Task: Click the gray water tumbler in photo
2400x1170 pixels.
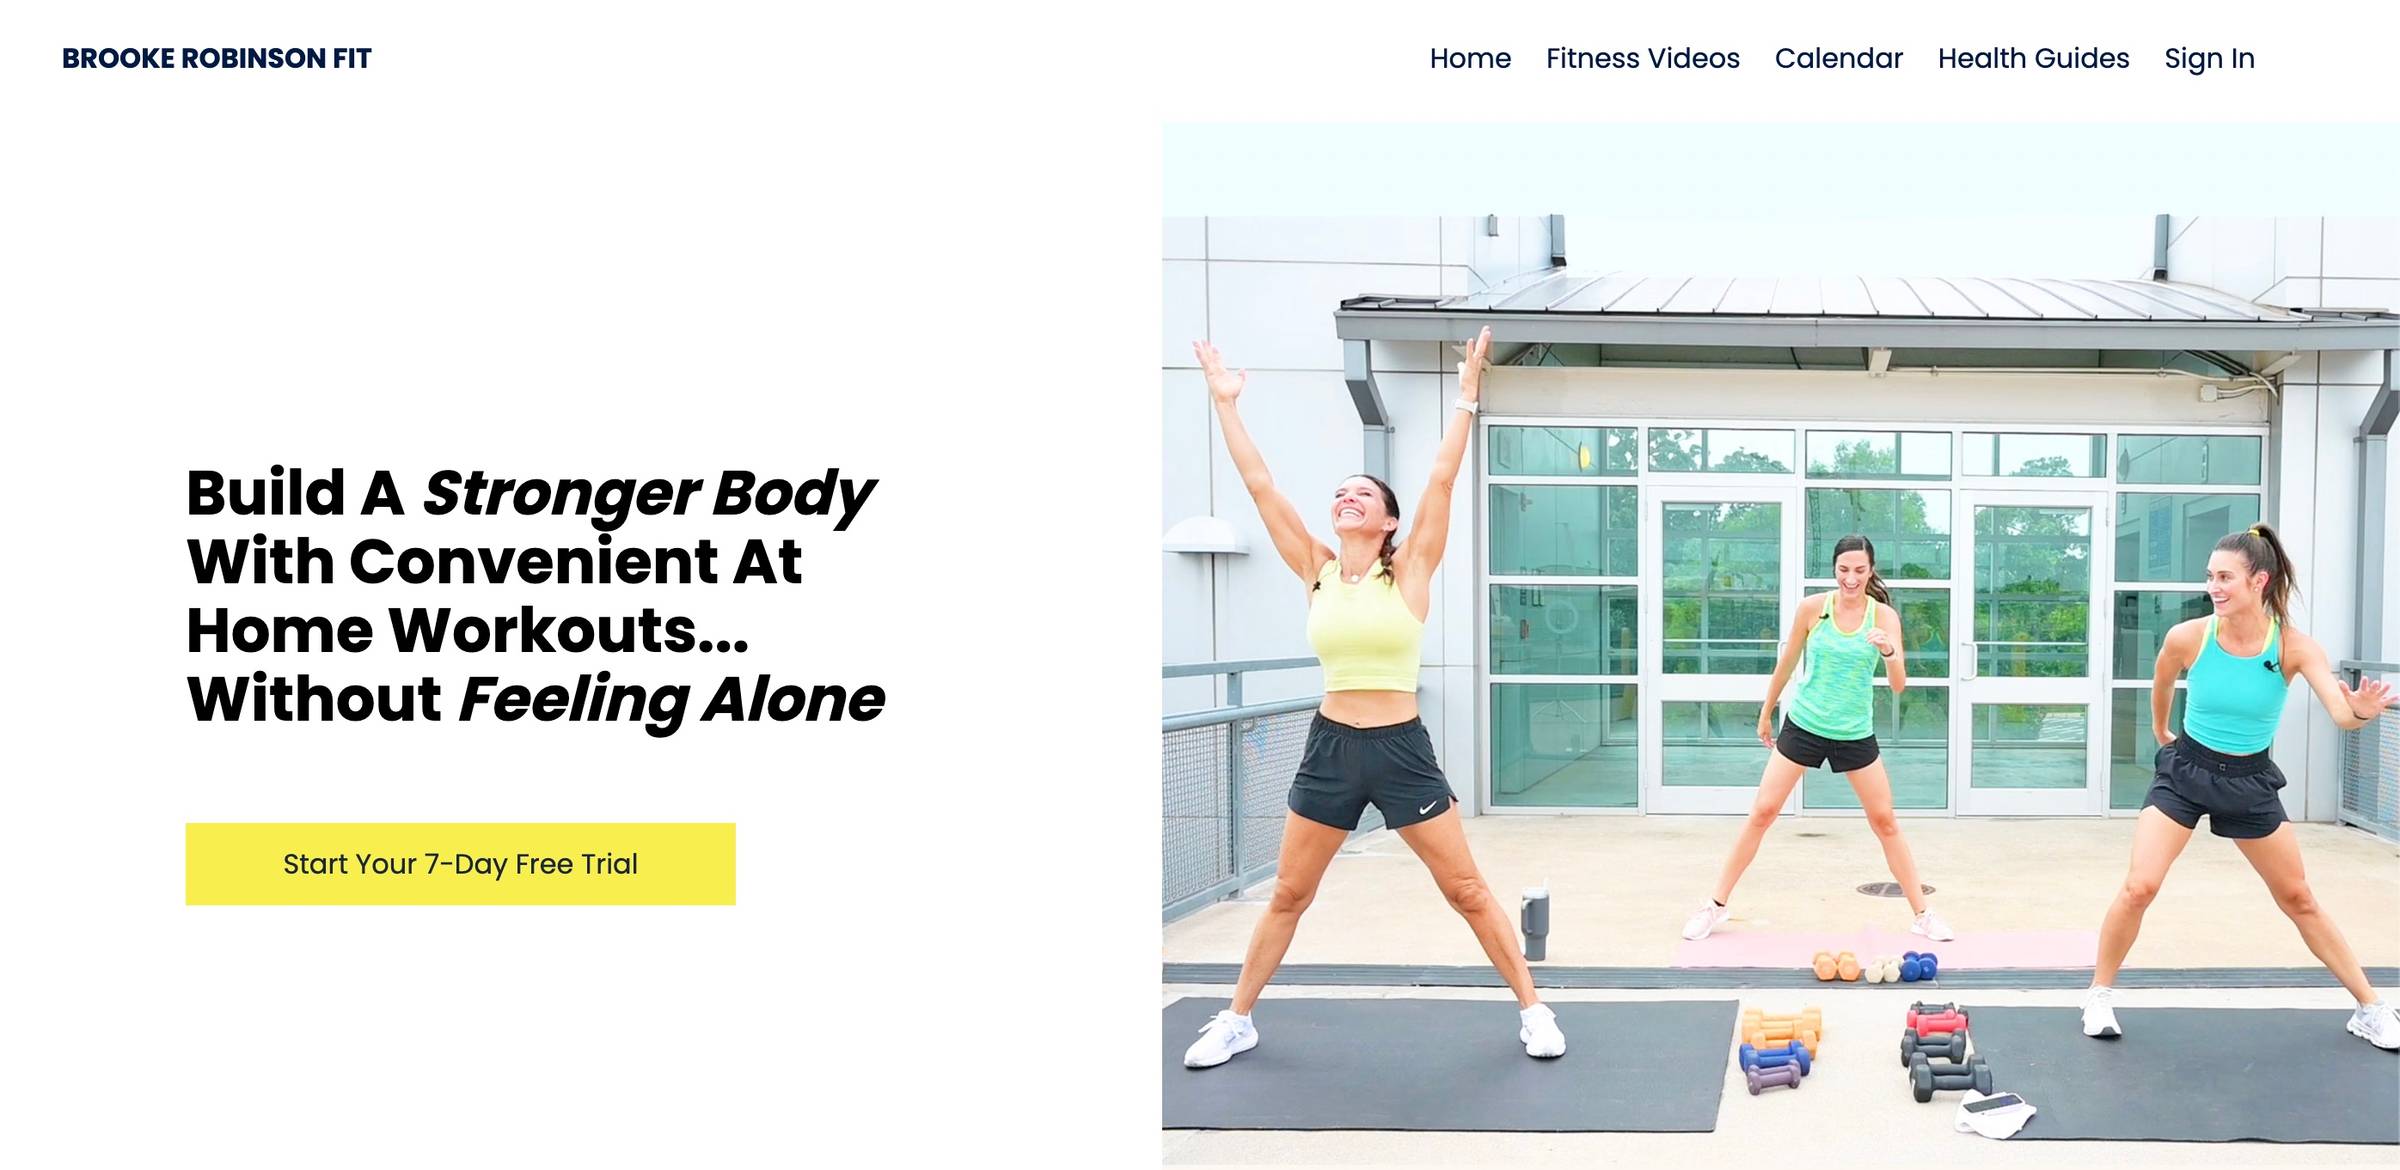Action: coord(1535,923)
